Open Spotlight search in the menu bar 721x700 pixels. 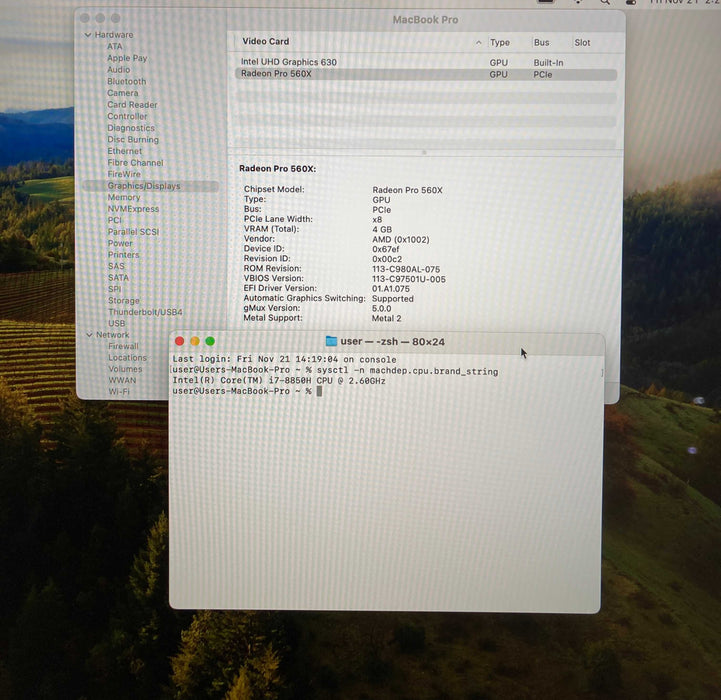click(x=605, y=2)
